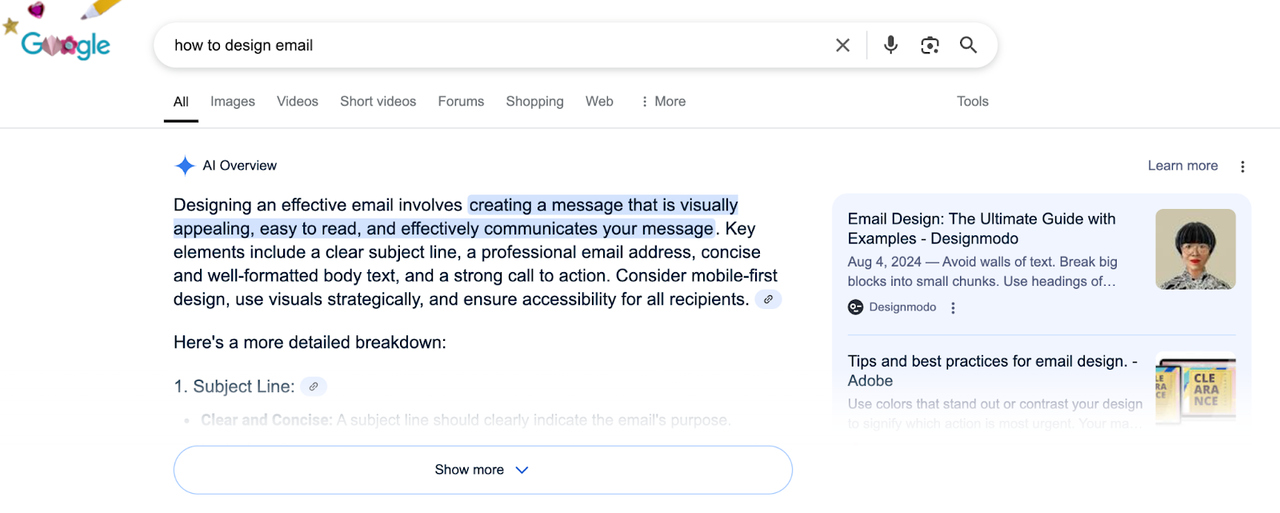Open the source link icon after first paragraph
This screenshot has height=513, width=1280.
tap(768, 299)
